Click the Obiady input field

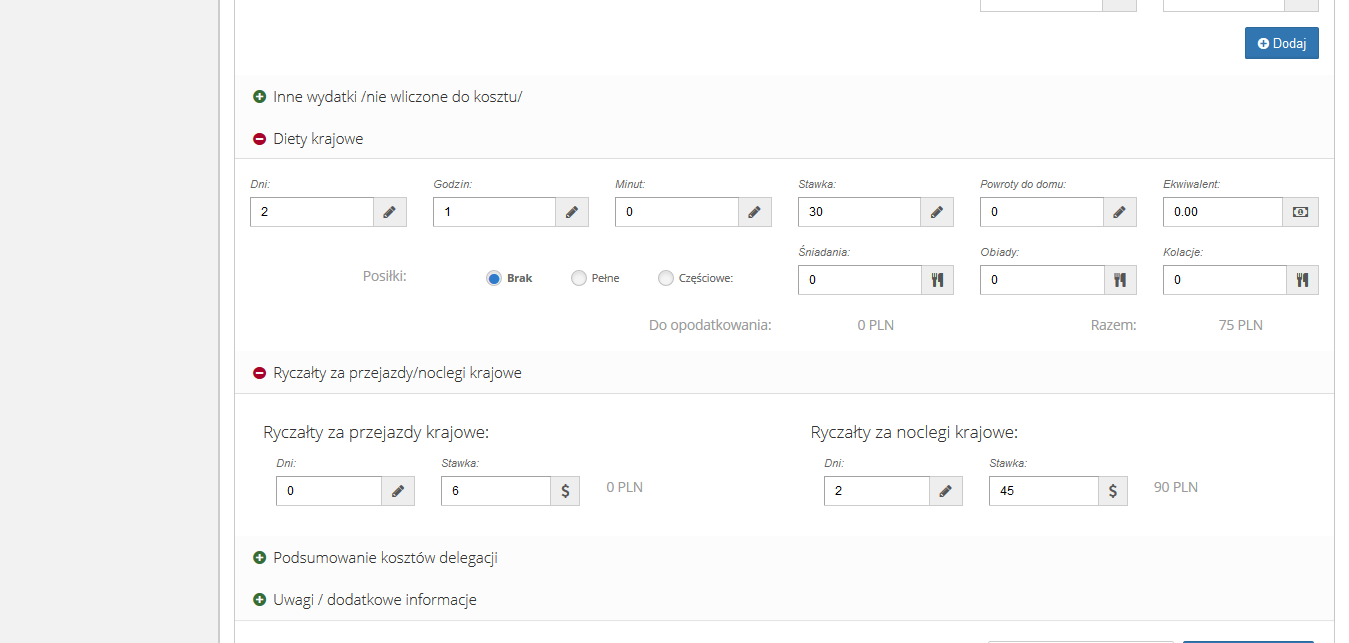pyautogui.click(x=1042, y=280)
